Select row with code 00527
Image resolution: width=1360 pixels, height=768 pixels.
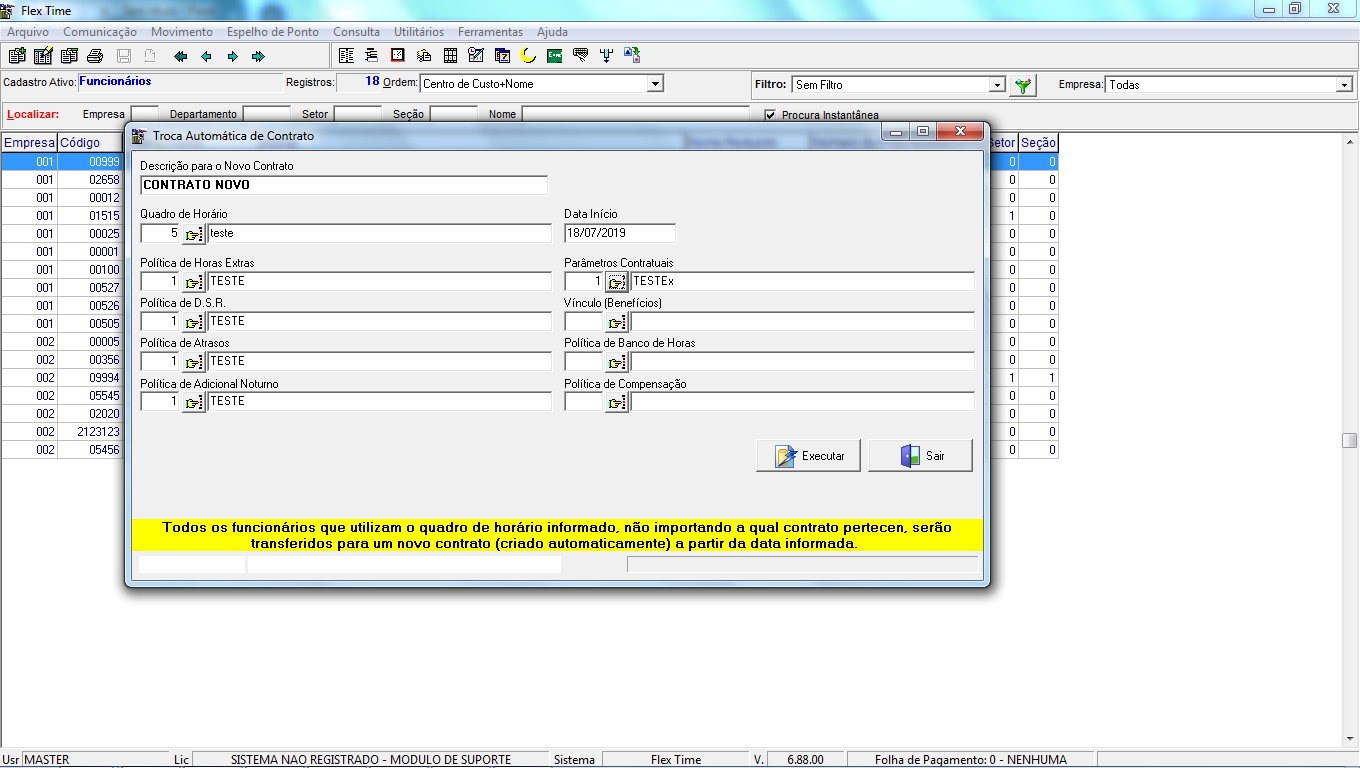(61, 288)
